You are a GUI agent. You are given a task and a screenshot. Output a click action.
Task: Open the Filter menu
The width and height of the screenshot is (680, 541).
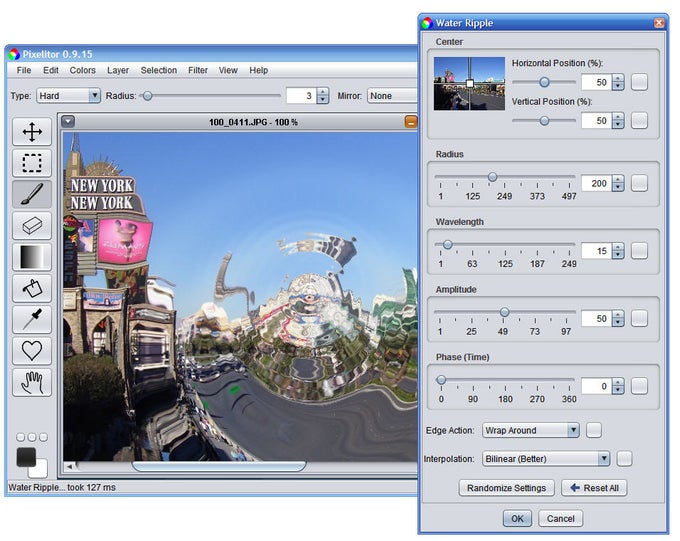point(198,71)
